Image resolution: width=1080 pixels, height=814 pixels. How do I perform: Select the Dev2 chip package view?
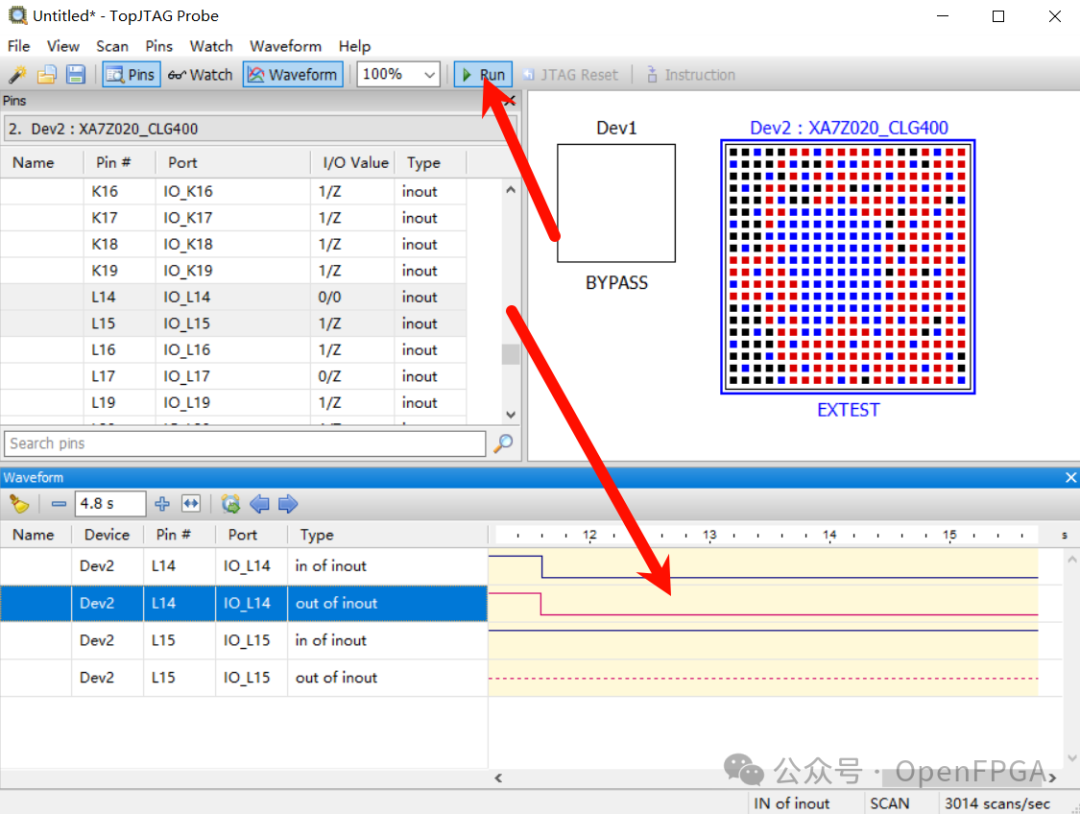(848, 267)
